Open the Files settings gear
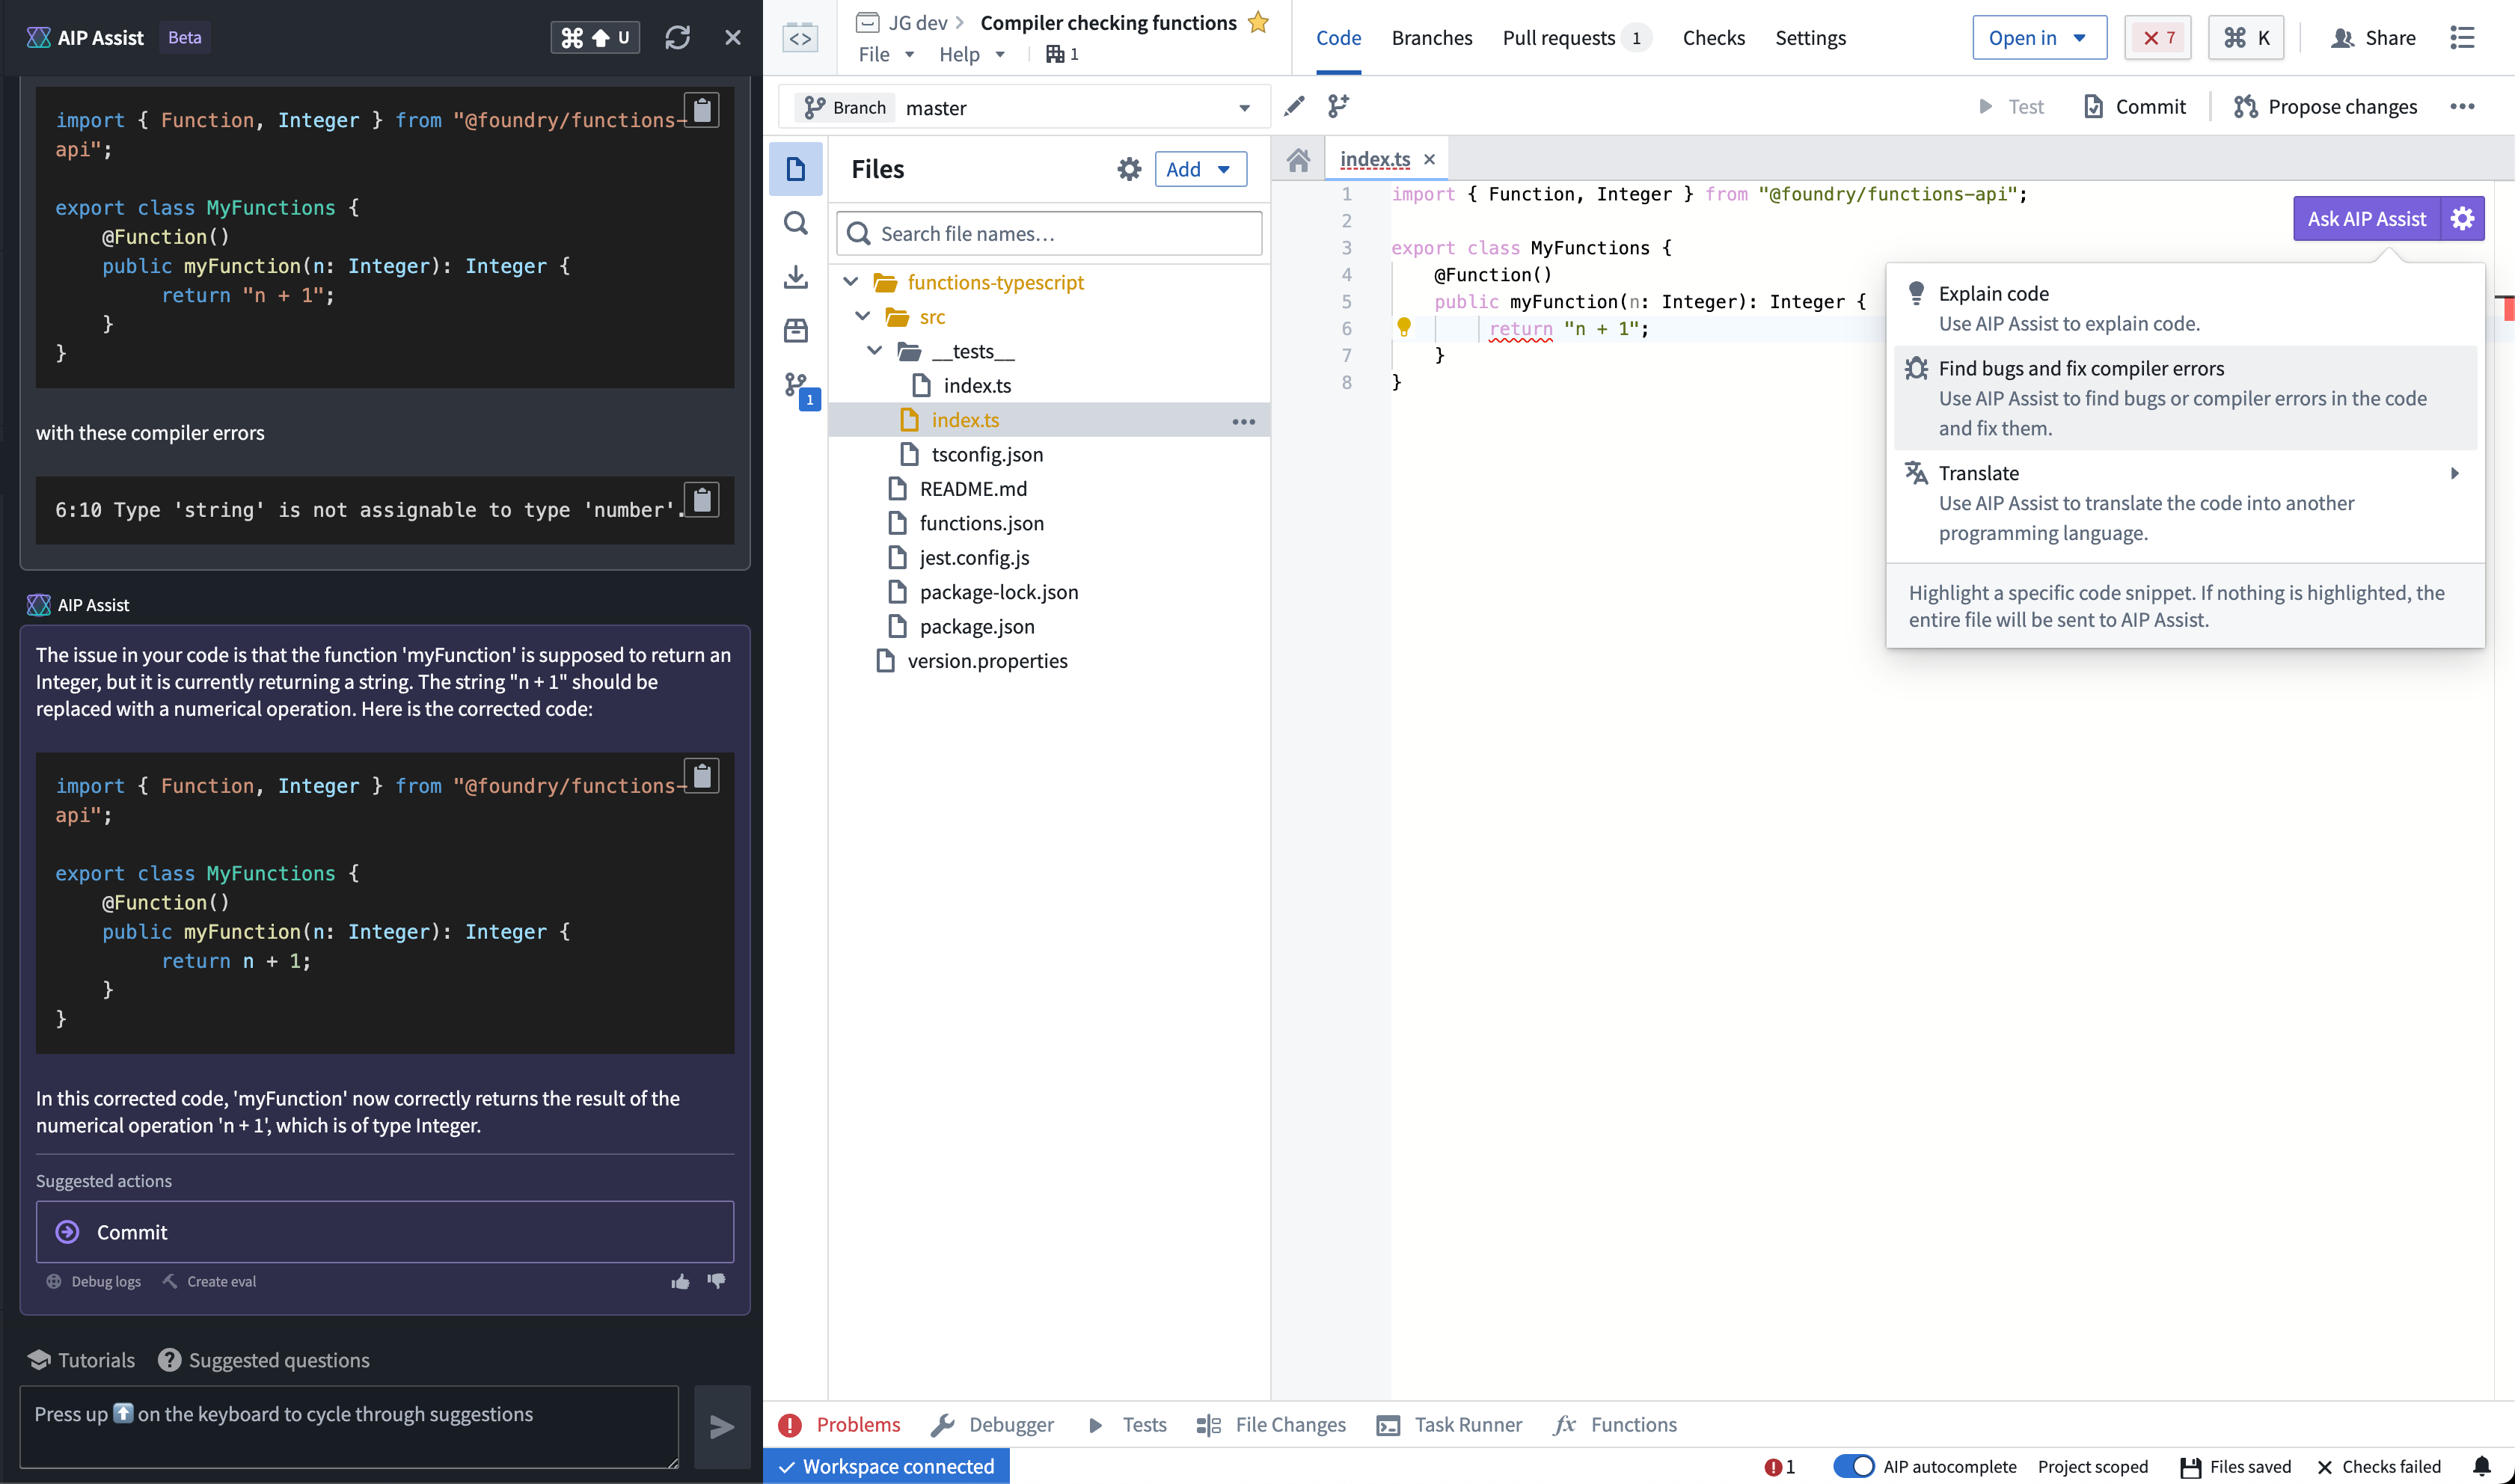The width and height of the screenshot is (2515, 1484). [1129, 168]
